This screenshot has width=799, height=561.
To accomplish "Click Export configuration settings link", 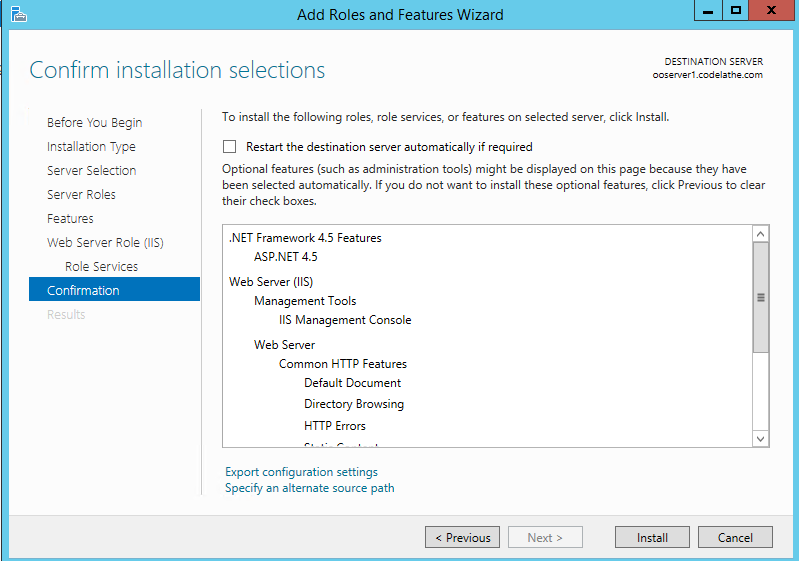I will point(301,472).
